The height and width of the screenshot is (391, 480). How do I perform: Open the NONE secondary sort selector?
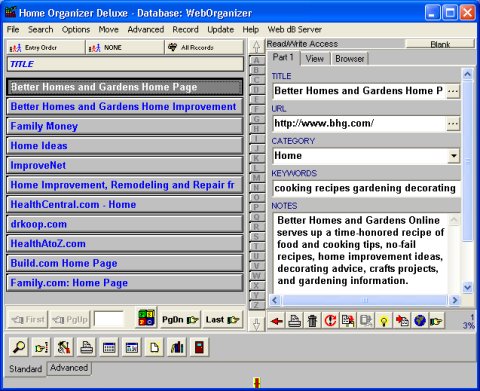pos(125,47)
